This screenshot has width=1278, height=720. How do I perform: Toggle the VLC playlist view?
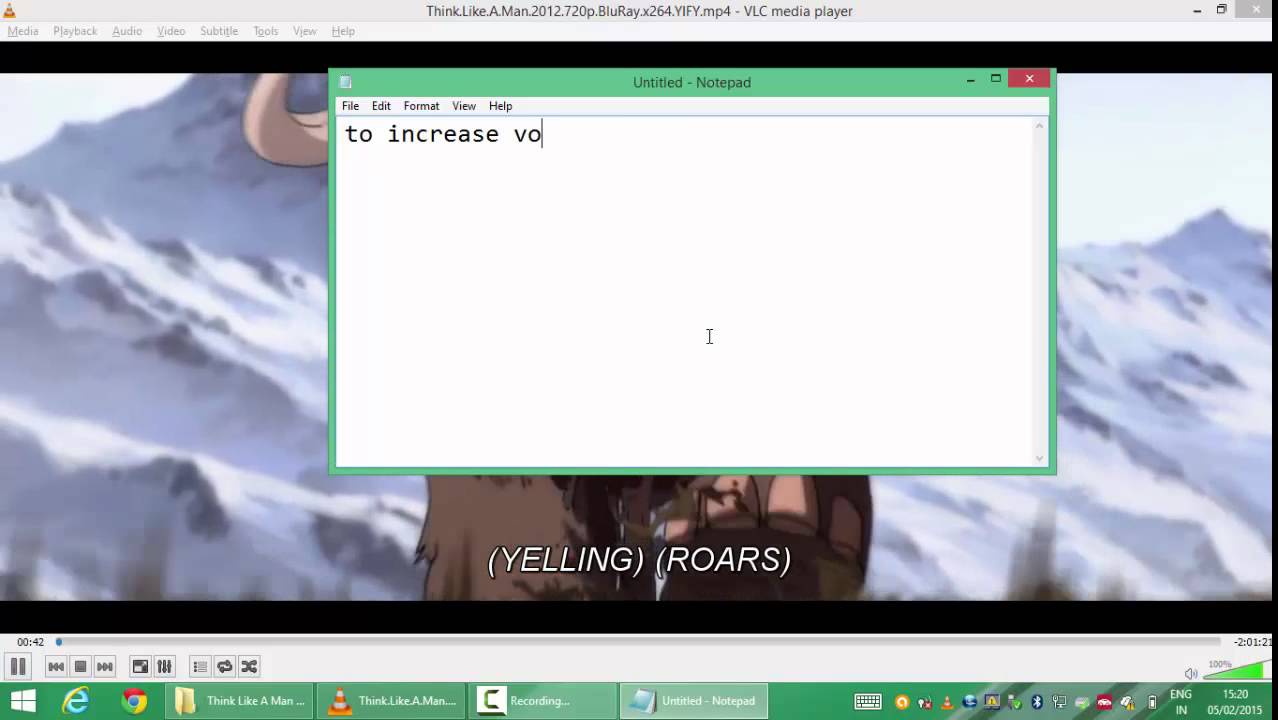[x=200, y=666]
